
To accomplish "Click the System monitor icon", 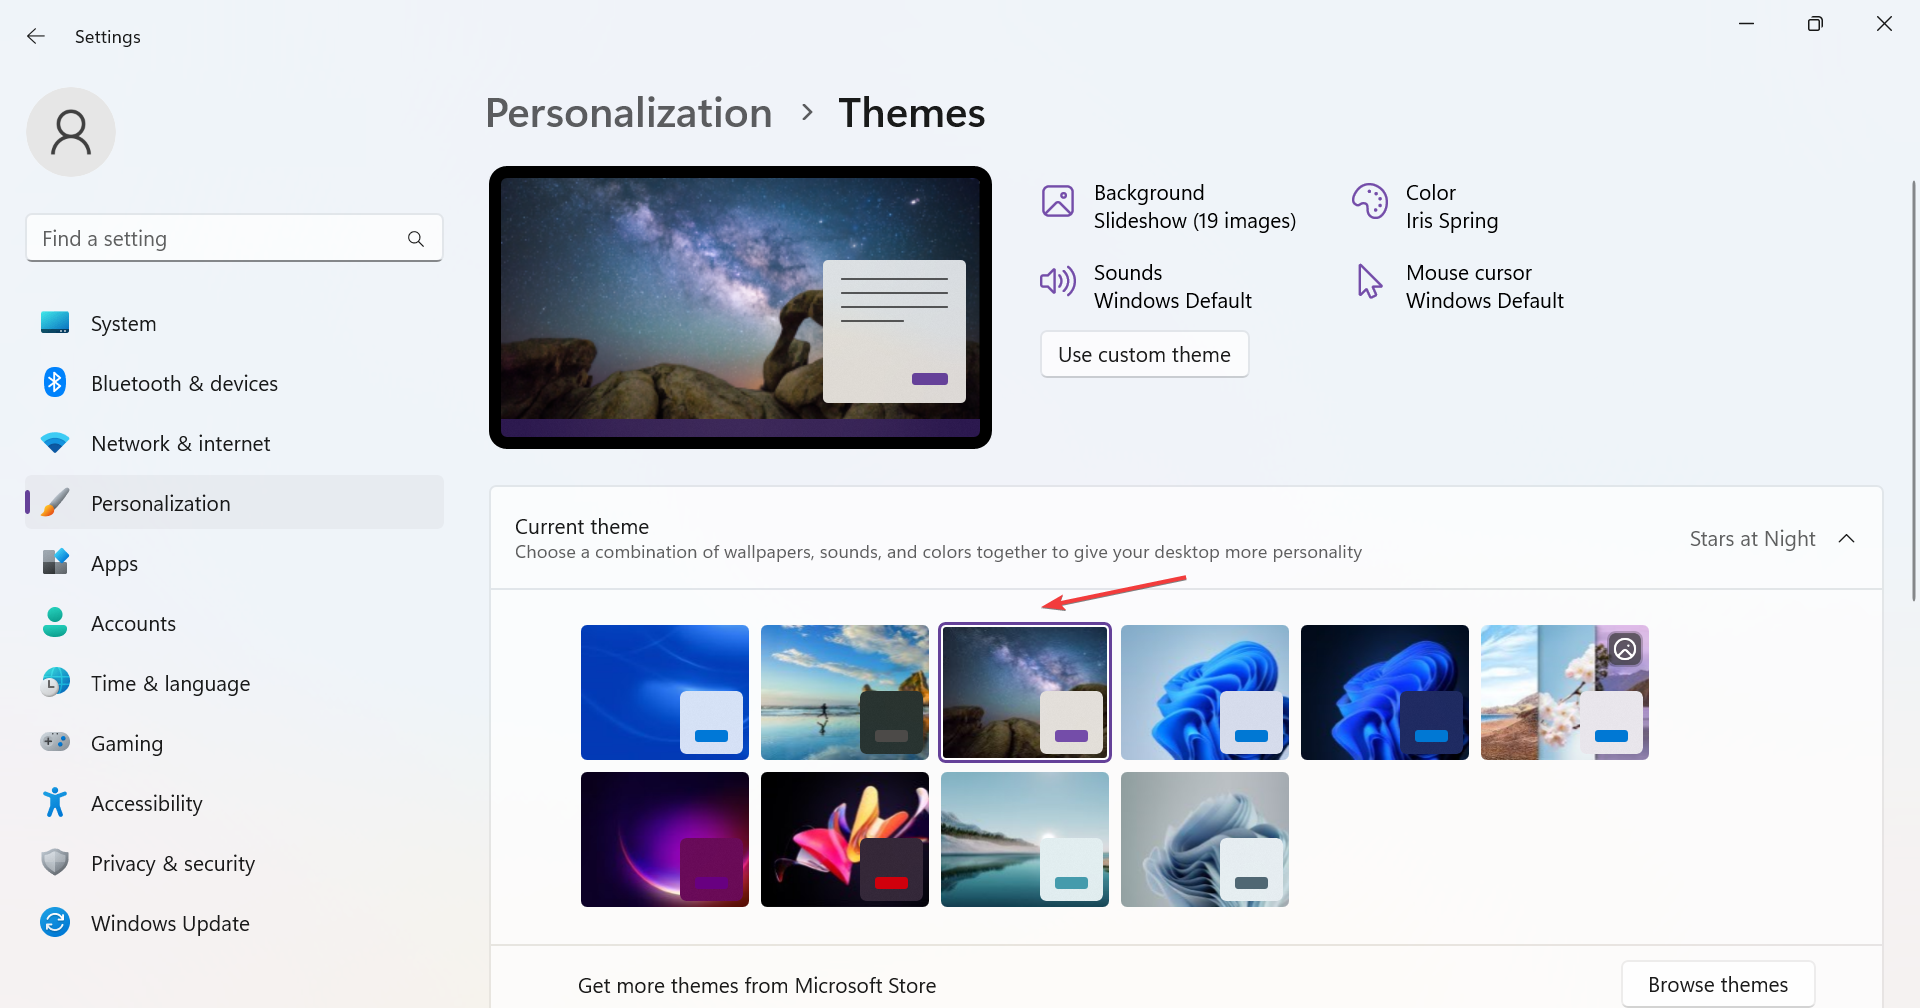I will click(x=55, y=323).
